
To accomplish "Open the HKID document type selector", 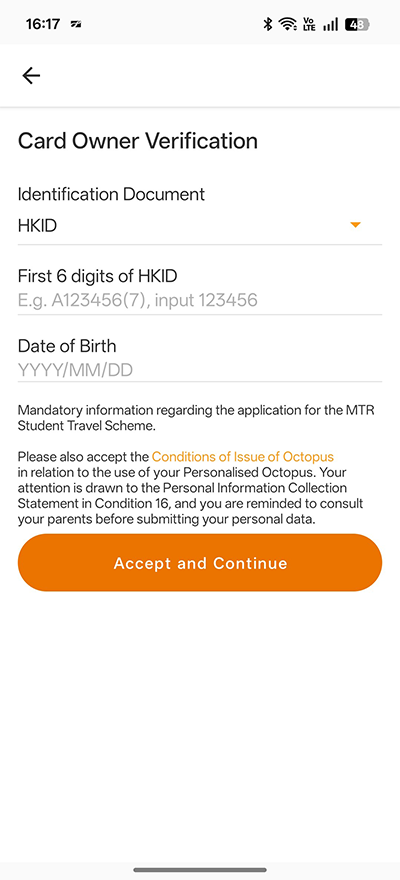I will coord(200,226).
